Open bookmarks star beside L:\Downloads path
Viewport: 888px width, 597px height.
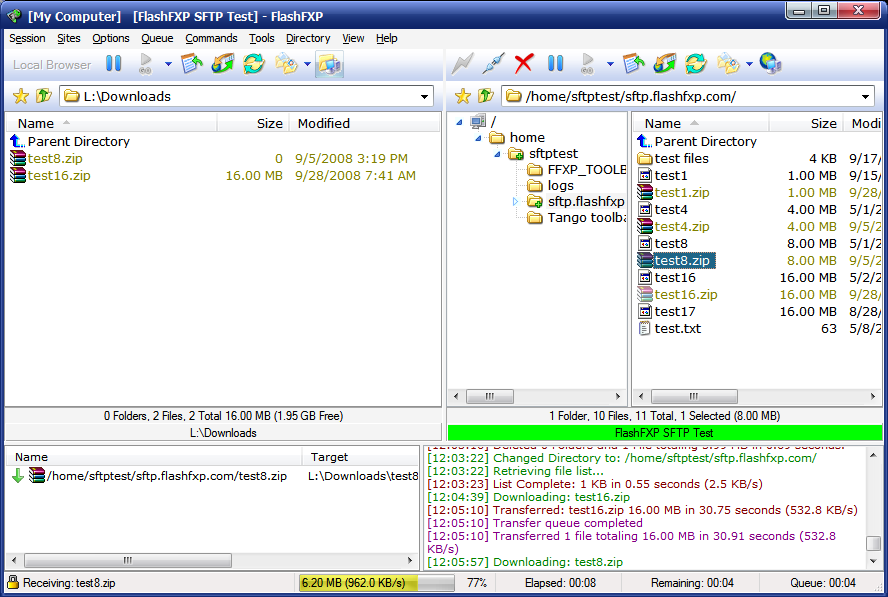coord(19,96)
